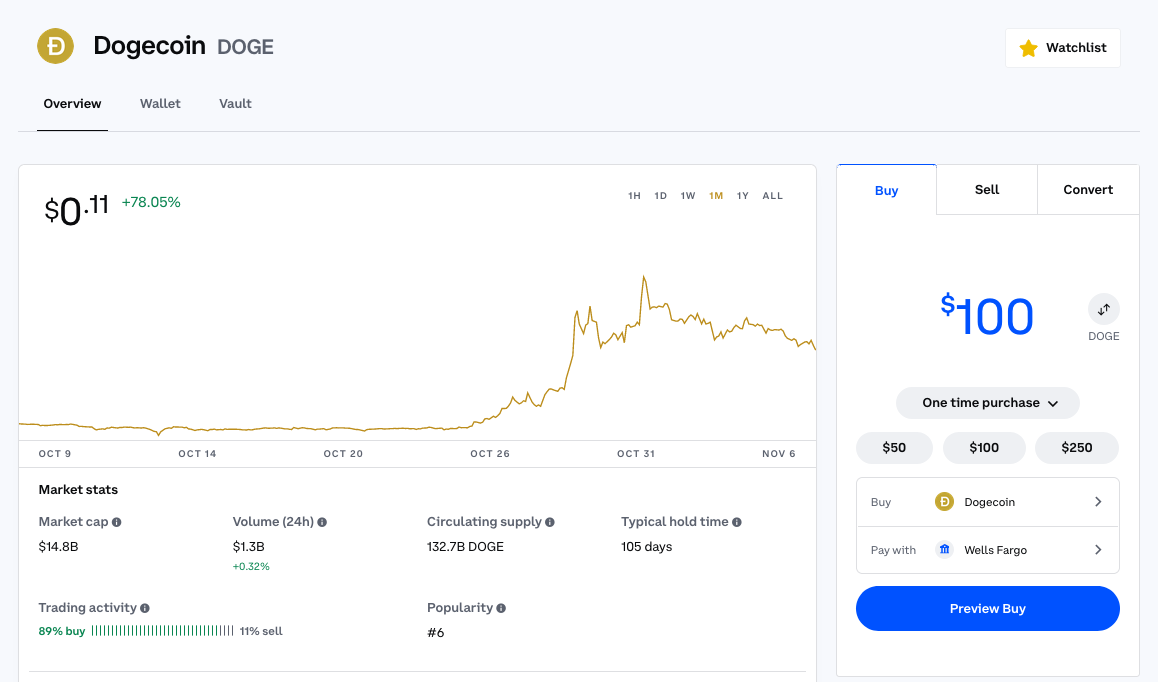
Task: Choose the $250 preset amount
Action: coord(1076,448)
